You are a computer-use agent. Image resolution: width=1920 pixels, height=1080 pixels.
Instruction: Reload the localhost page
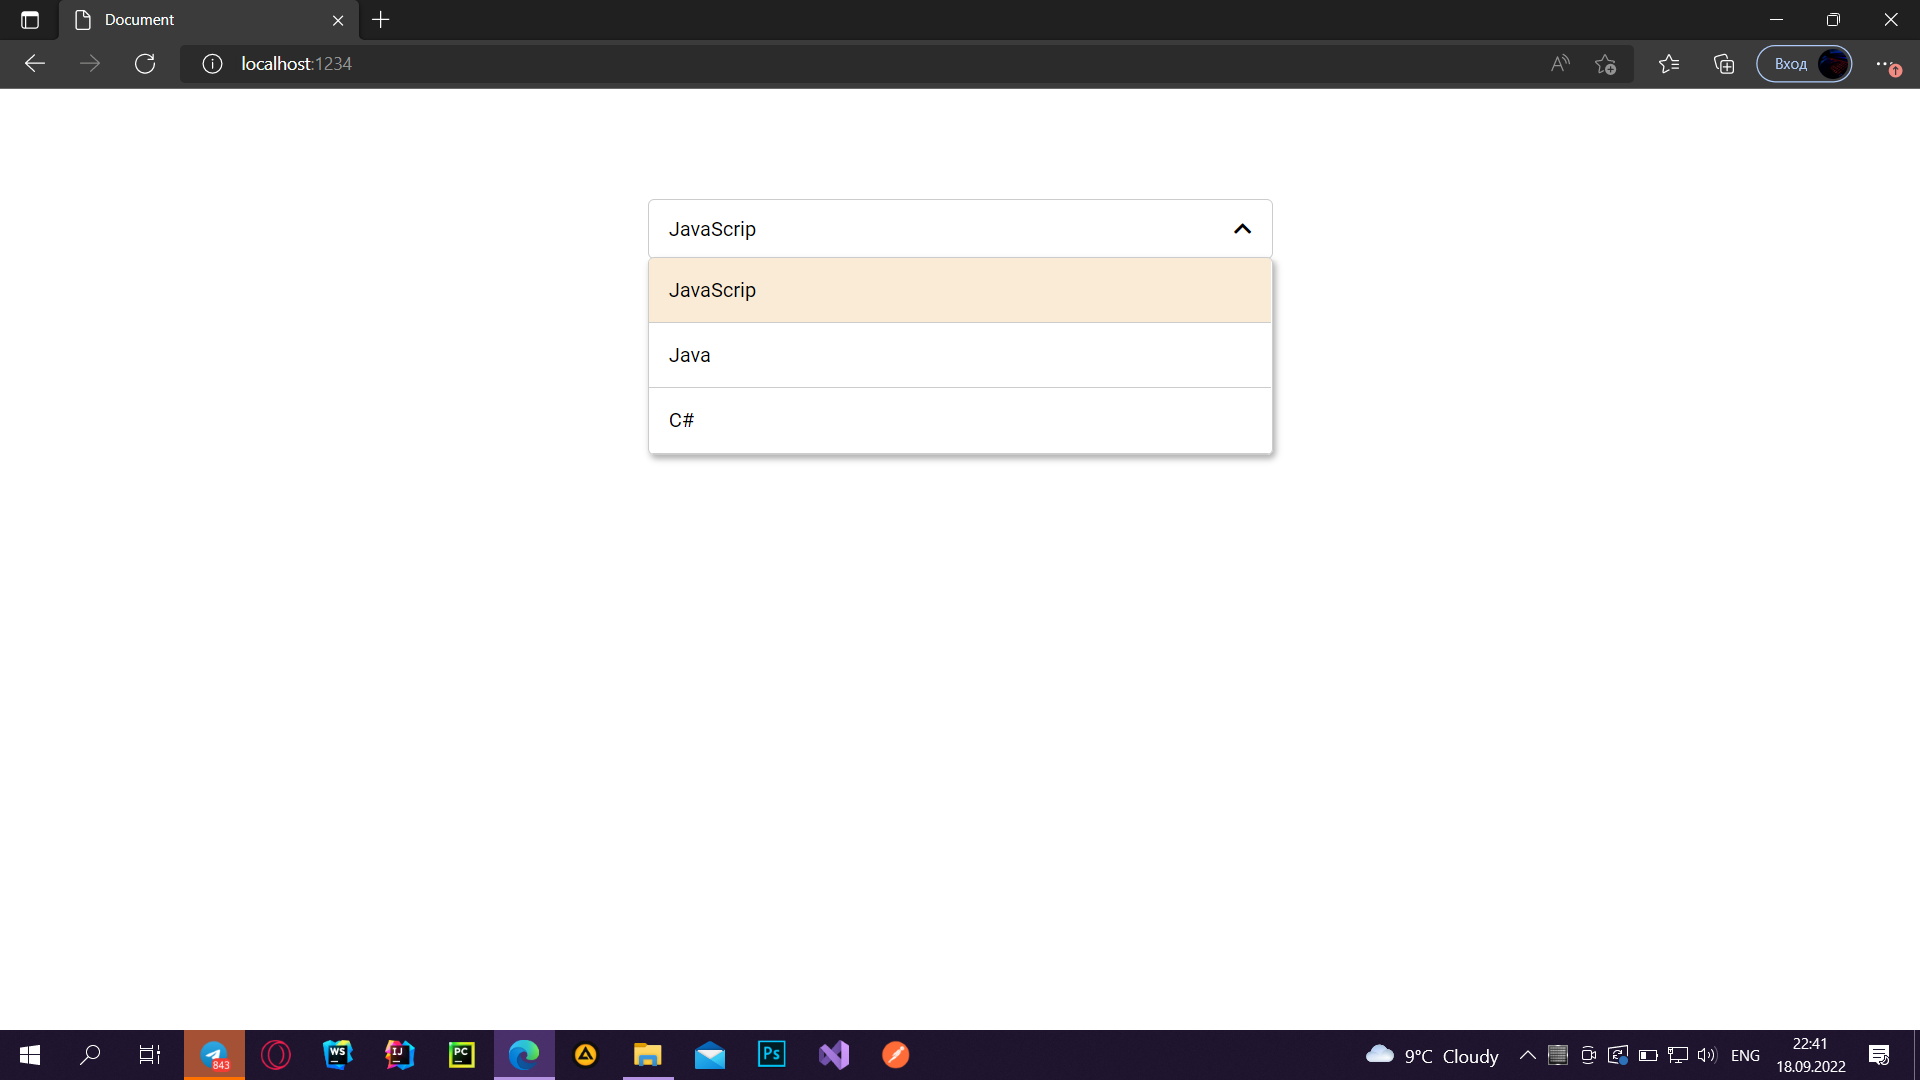[145, 63]
